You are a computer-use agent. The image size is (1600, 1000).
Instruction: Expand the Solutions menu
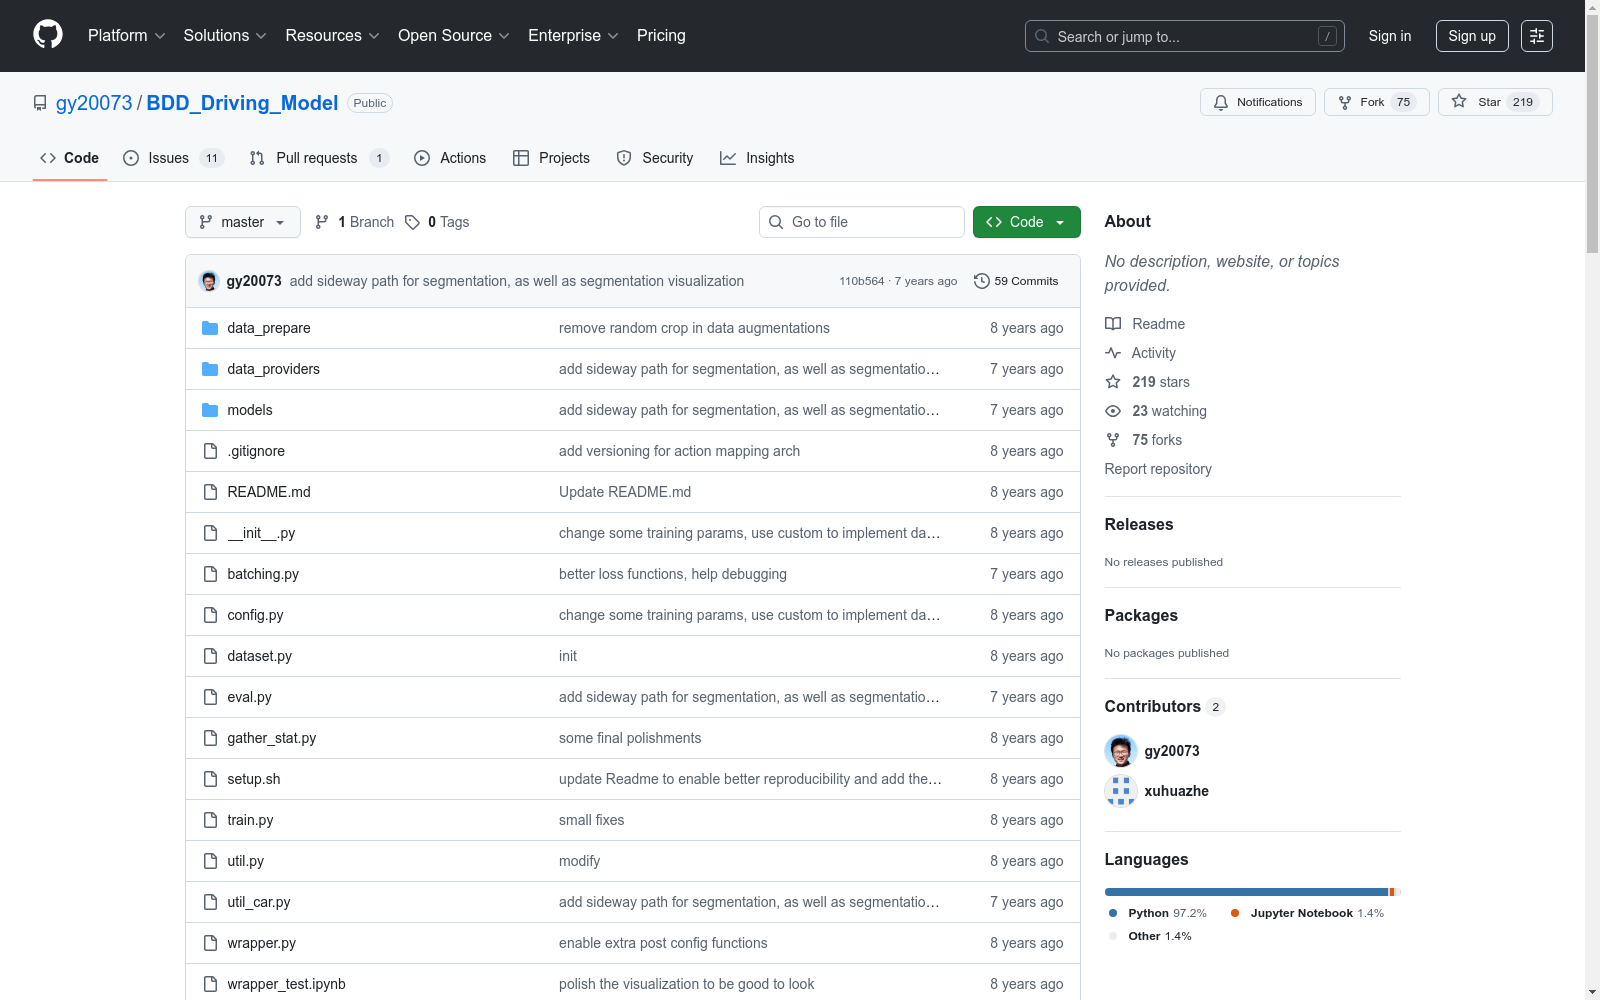pyautogui.click(x=225, y=36)
